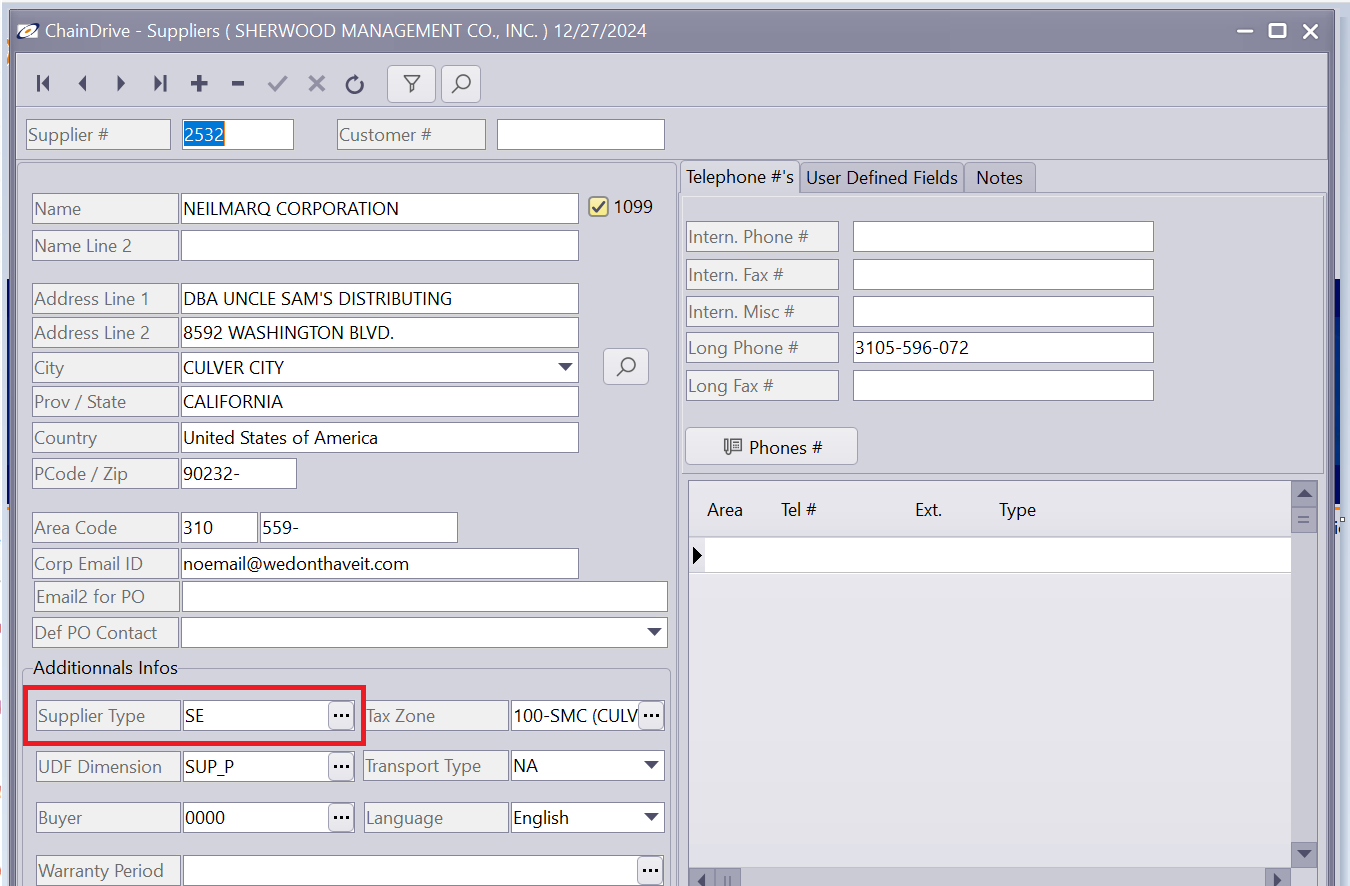Click the Long Phone # field

1003,348
